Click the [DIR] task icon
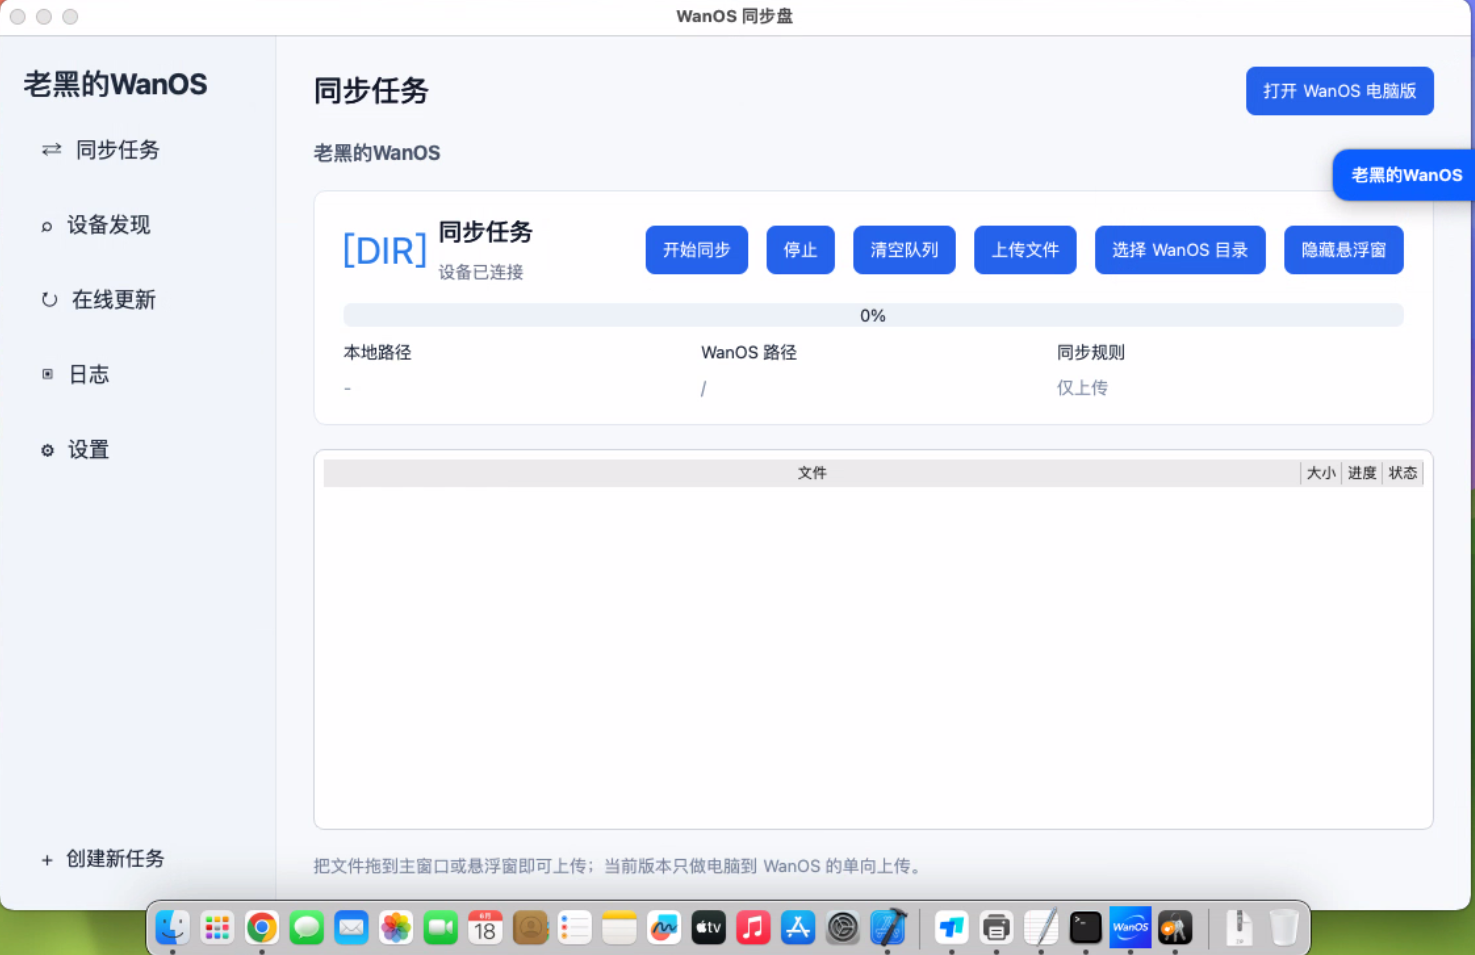The height and width of the screenshot is (955, 1475). click(x=385, y=250)
